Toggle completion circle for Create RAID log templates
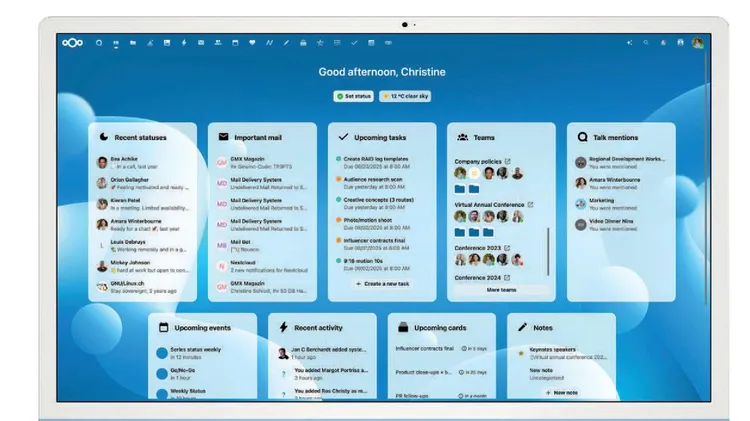The height and width of the screenshot is (421, 750). (x=339, y=160)
